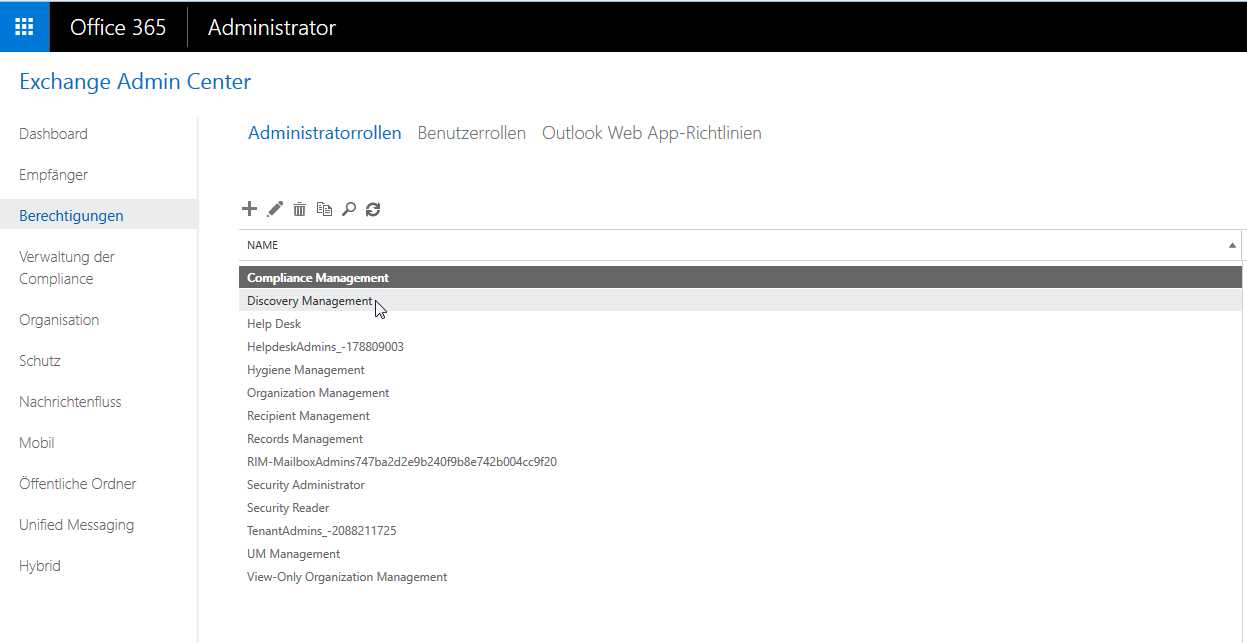Select Hygiene Management in the list
The width and height of the screenshot is (1247, 643).
click(306, 369)
